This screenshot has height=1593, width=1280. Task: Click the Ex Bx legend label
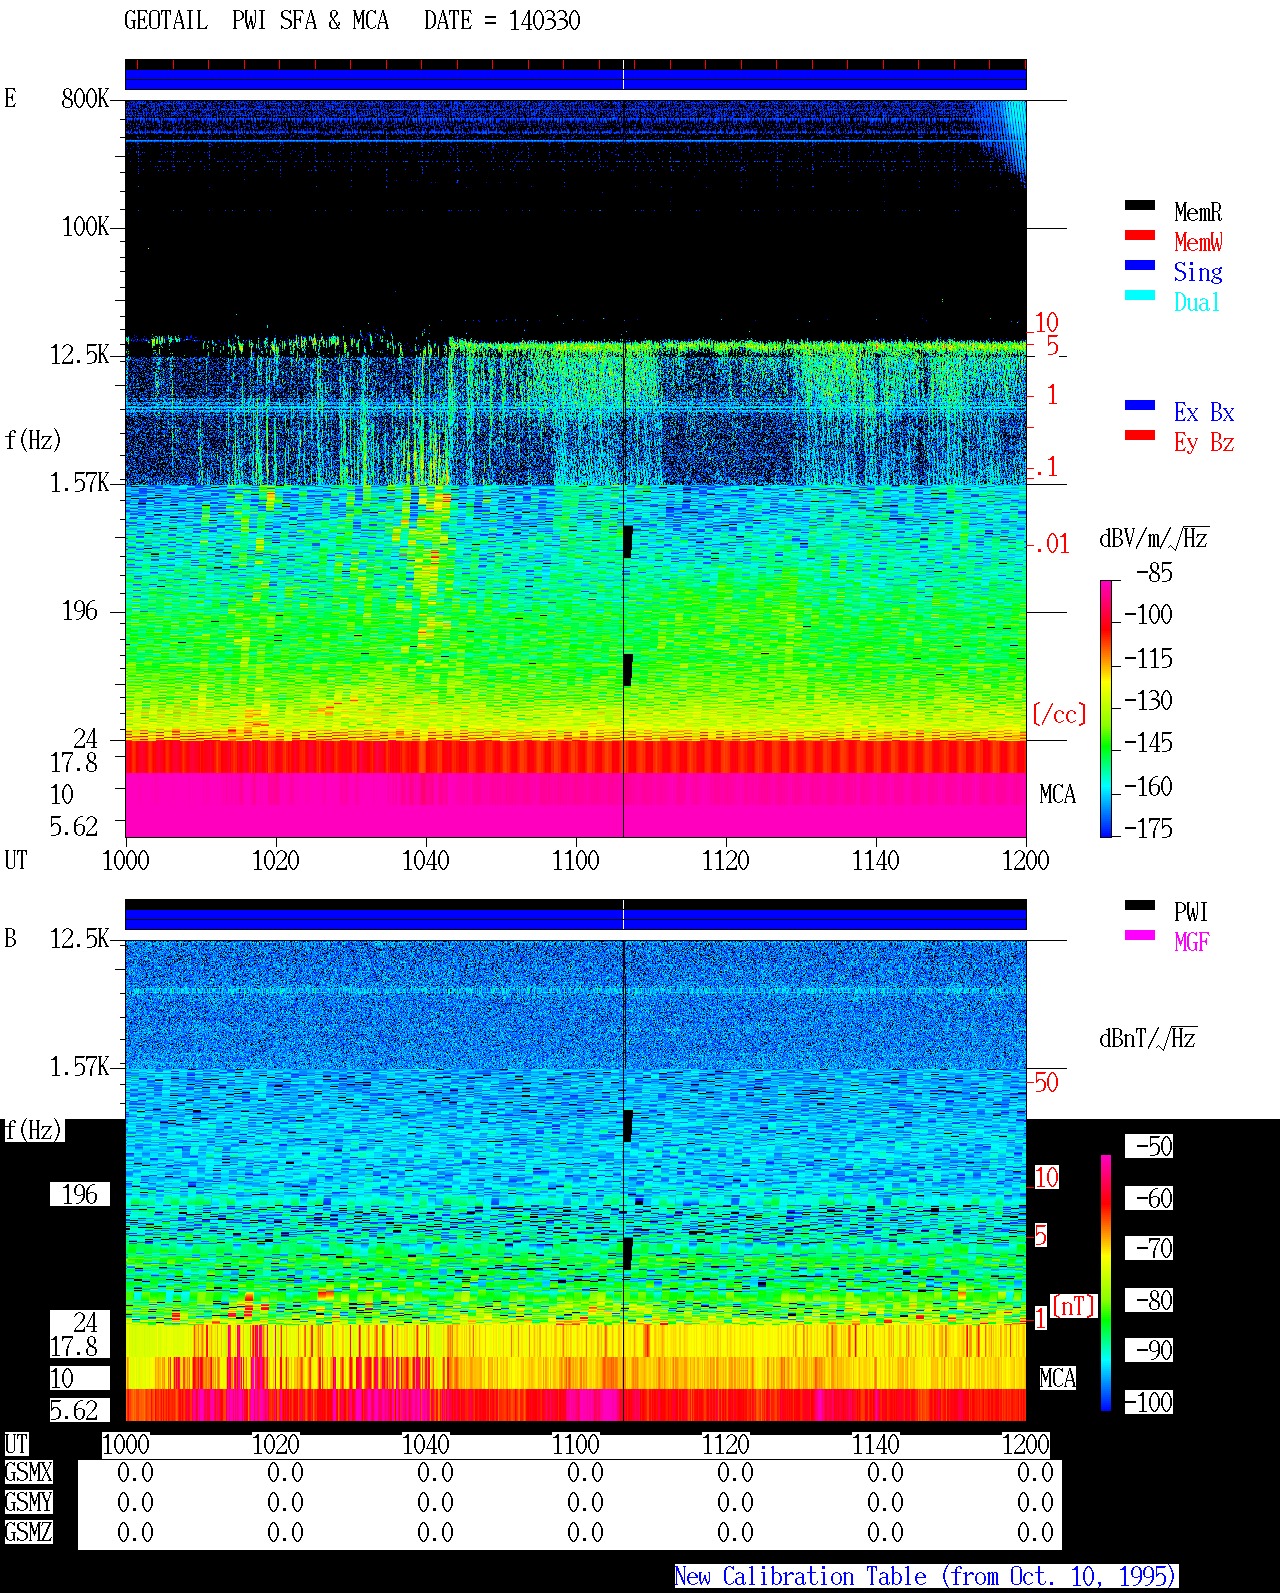pyautogui.click(x=1204, y=412)
